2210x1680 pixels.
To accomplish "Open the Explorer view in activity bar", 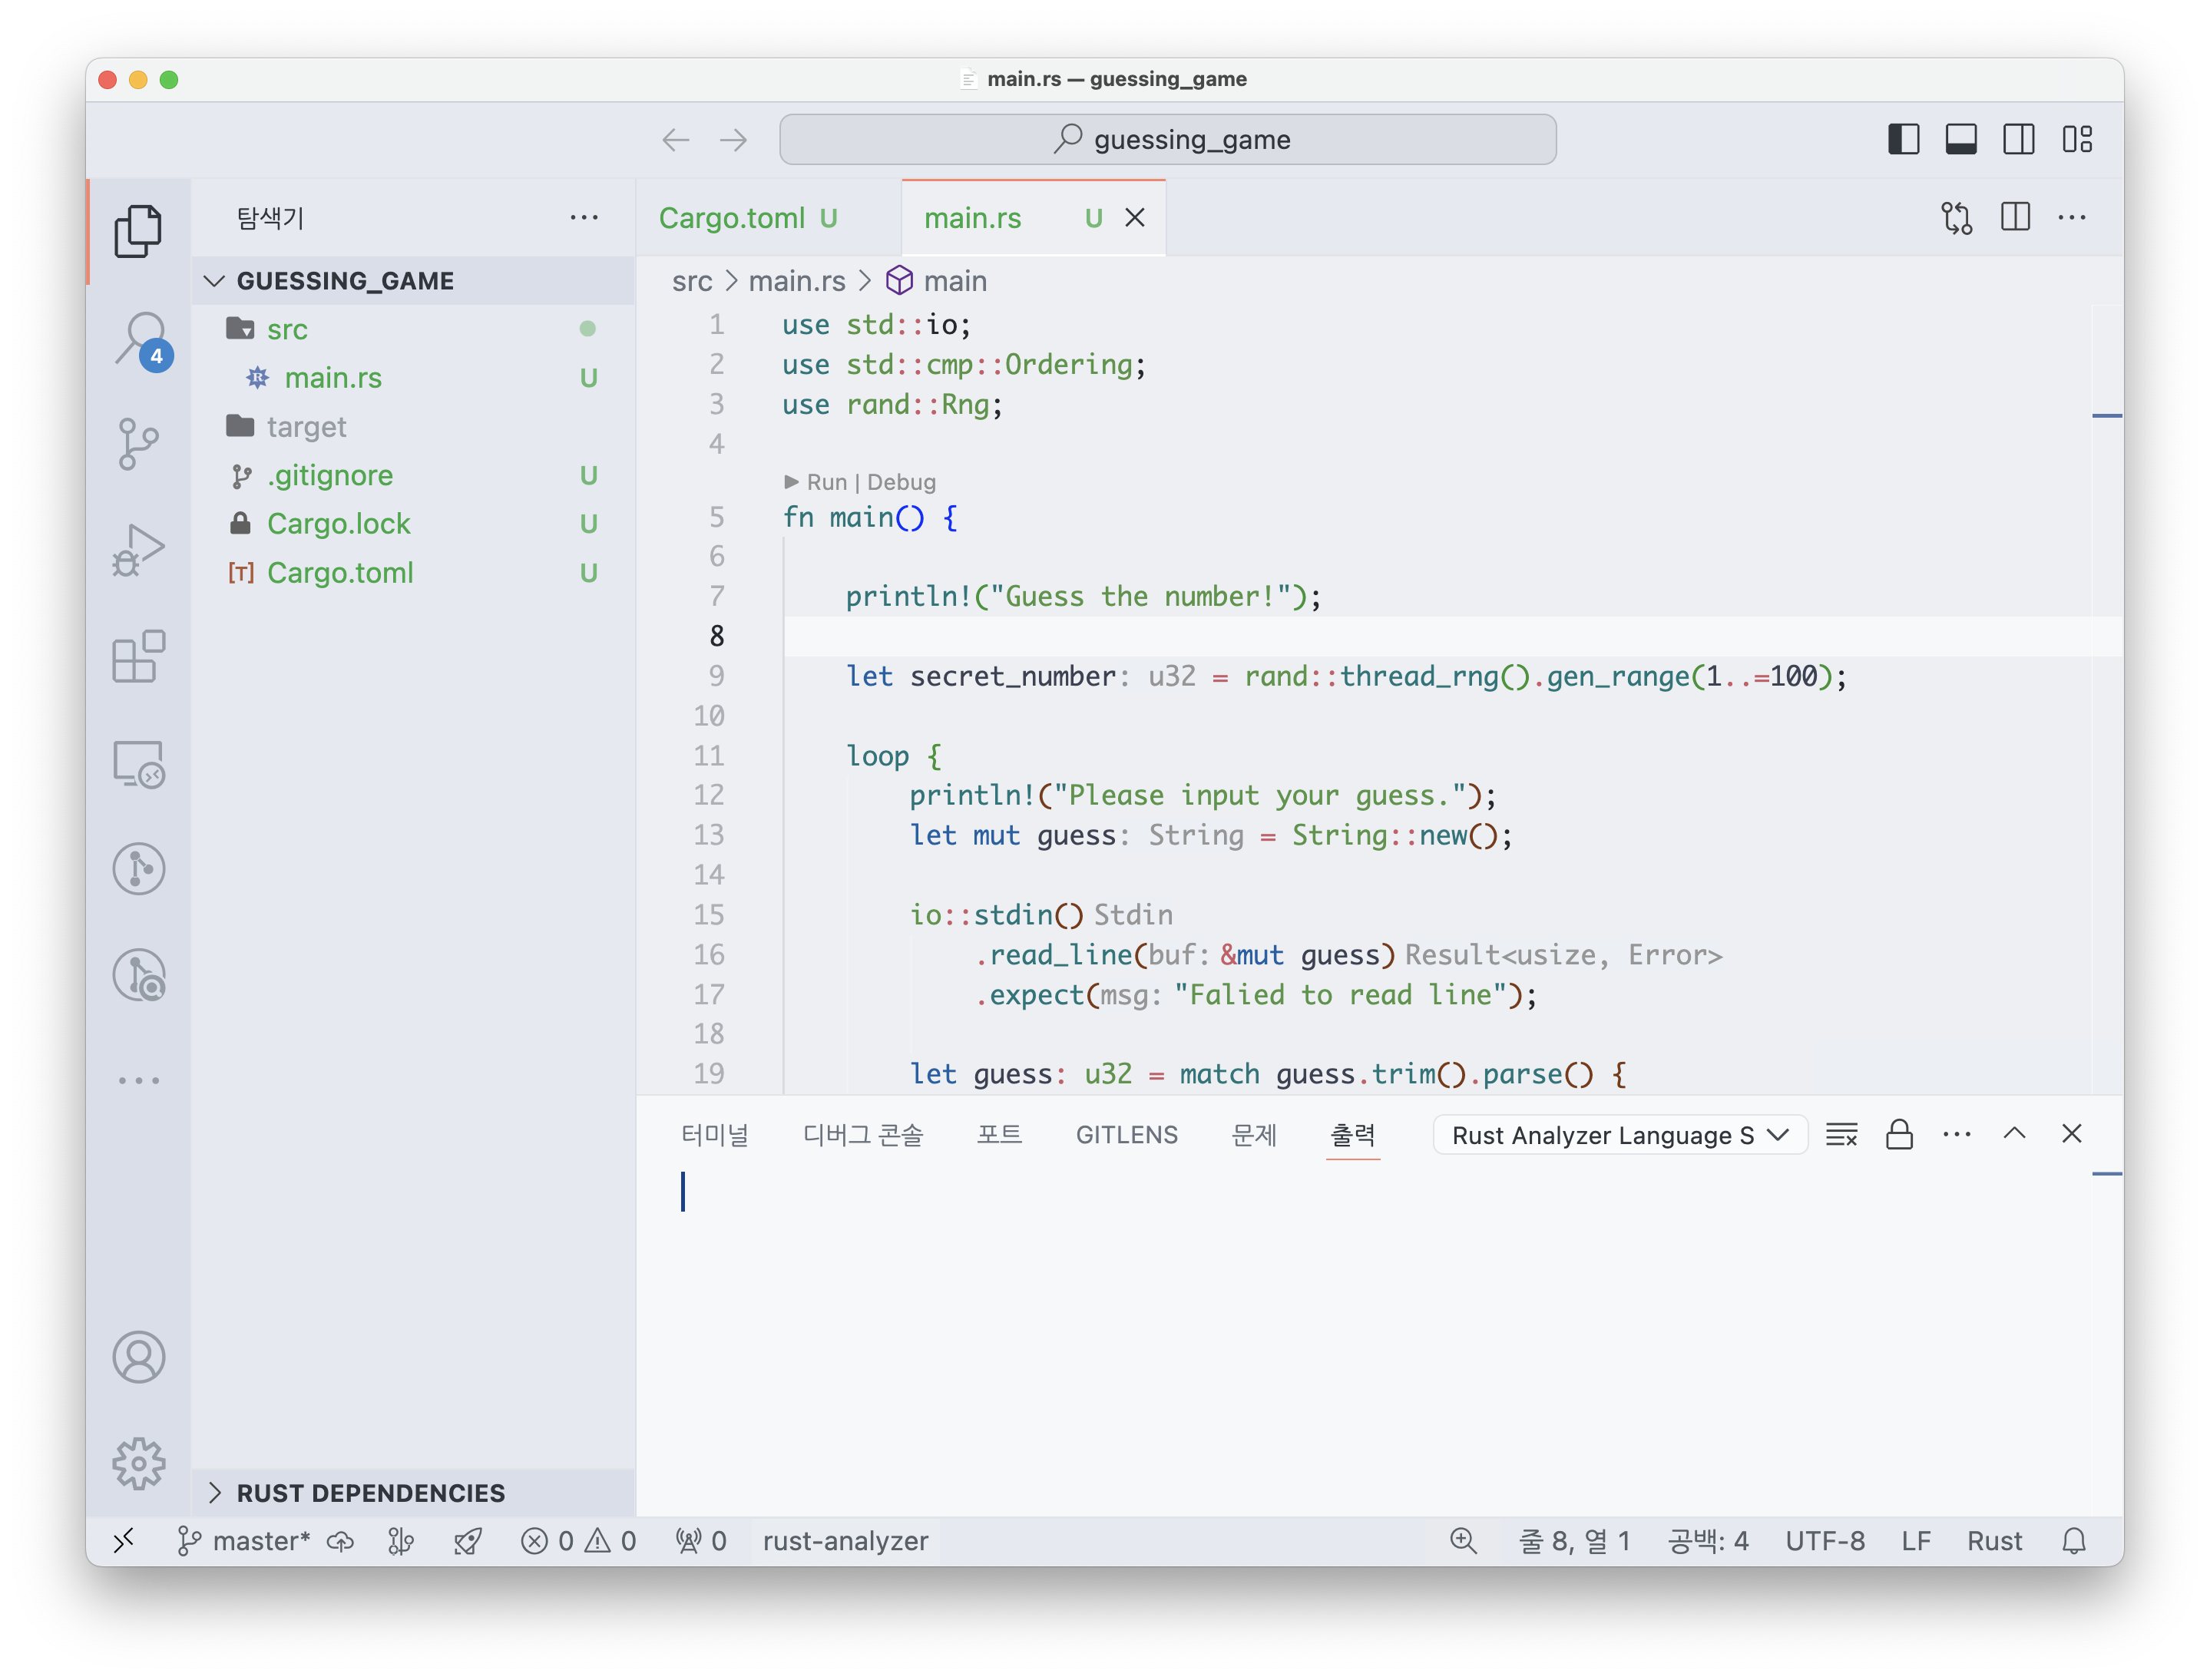I will (138, 231).
